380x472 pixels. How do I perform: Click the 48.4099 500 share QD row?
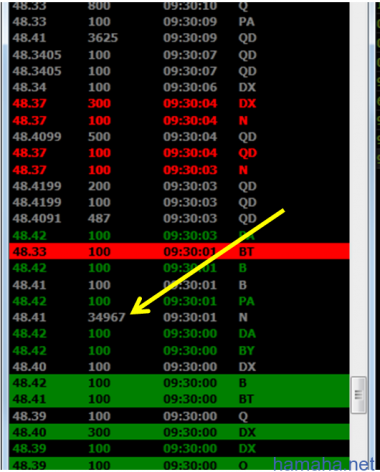point(179,137)
